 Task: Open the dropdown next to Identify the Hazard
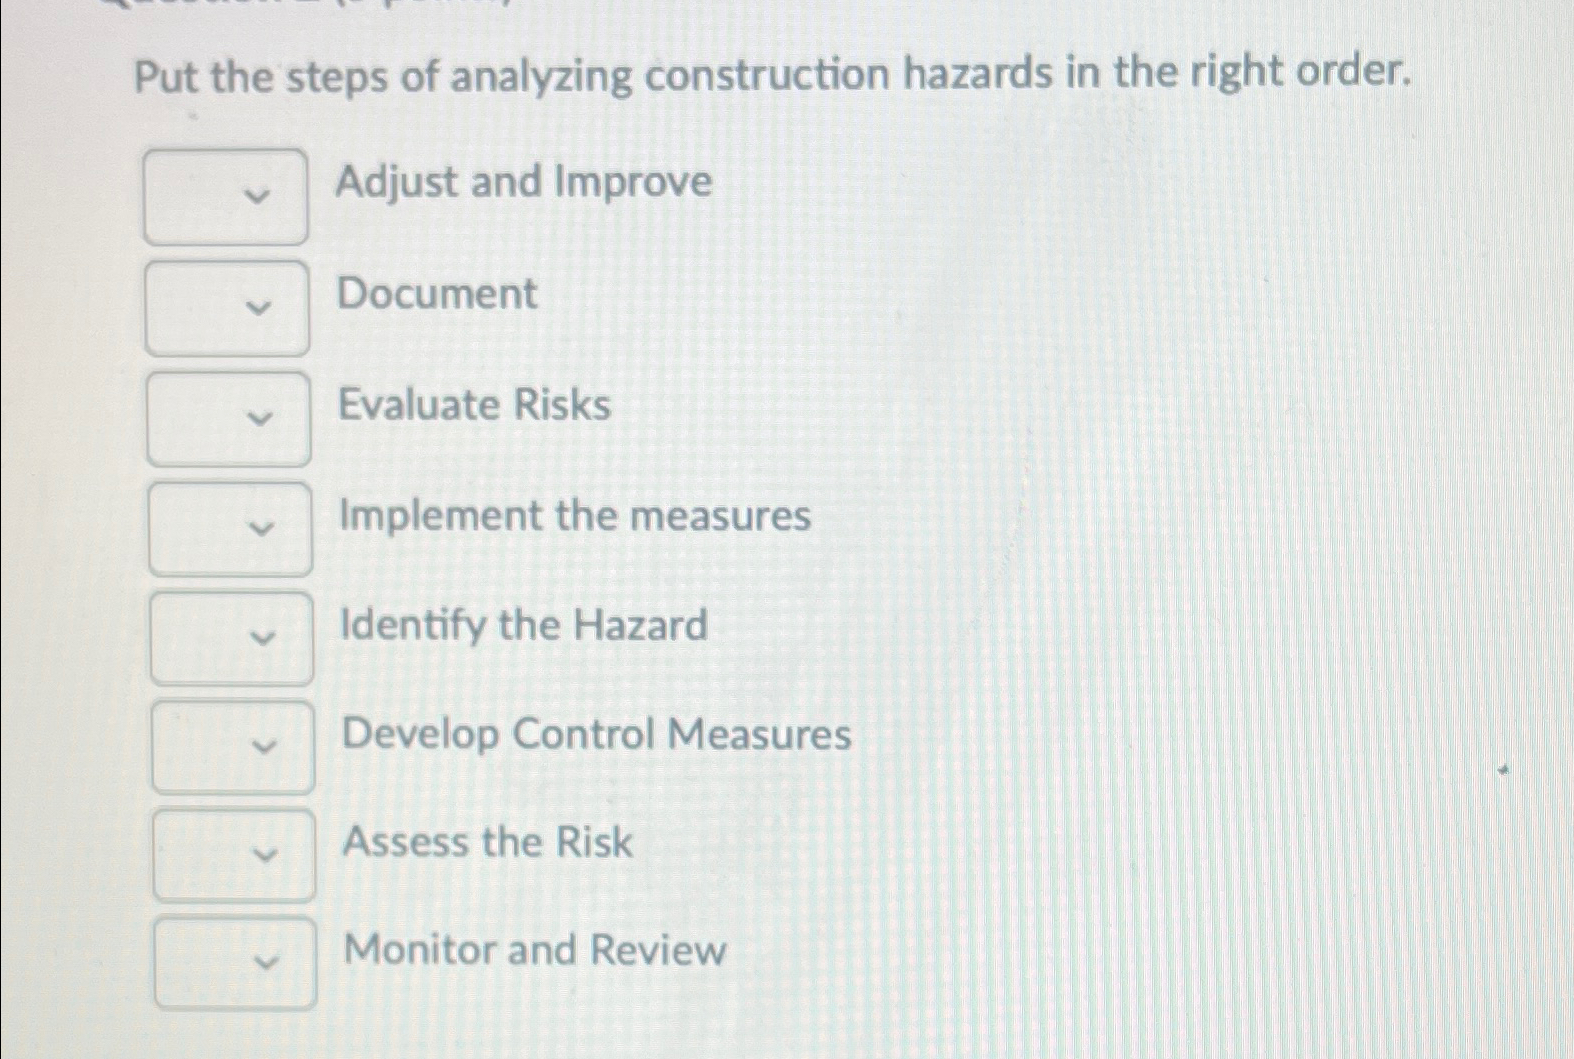233,637
